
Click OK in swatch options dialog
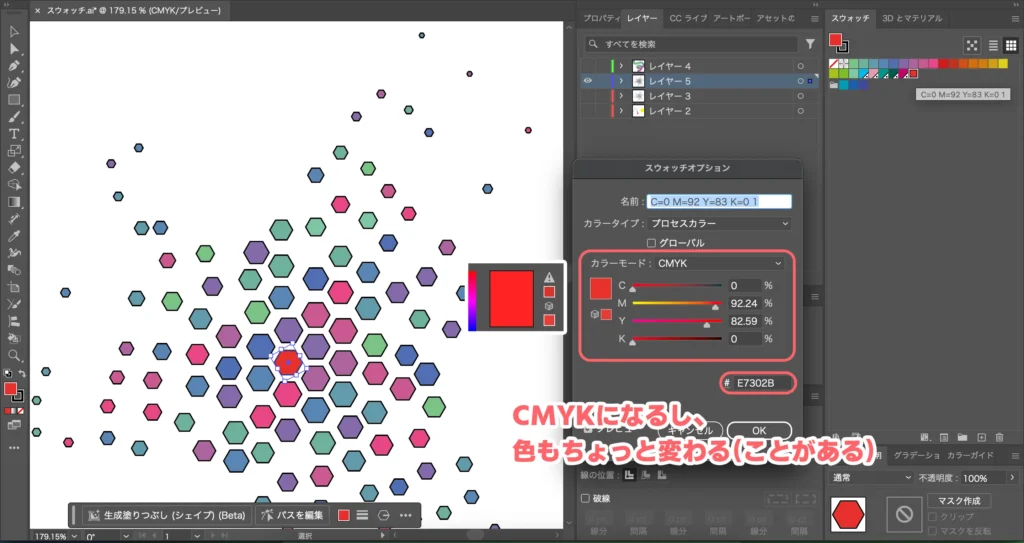[759, 431]
